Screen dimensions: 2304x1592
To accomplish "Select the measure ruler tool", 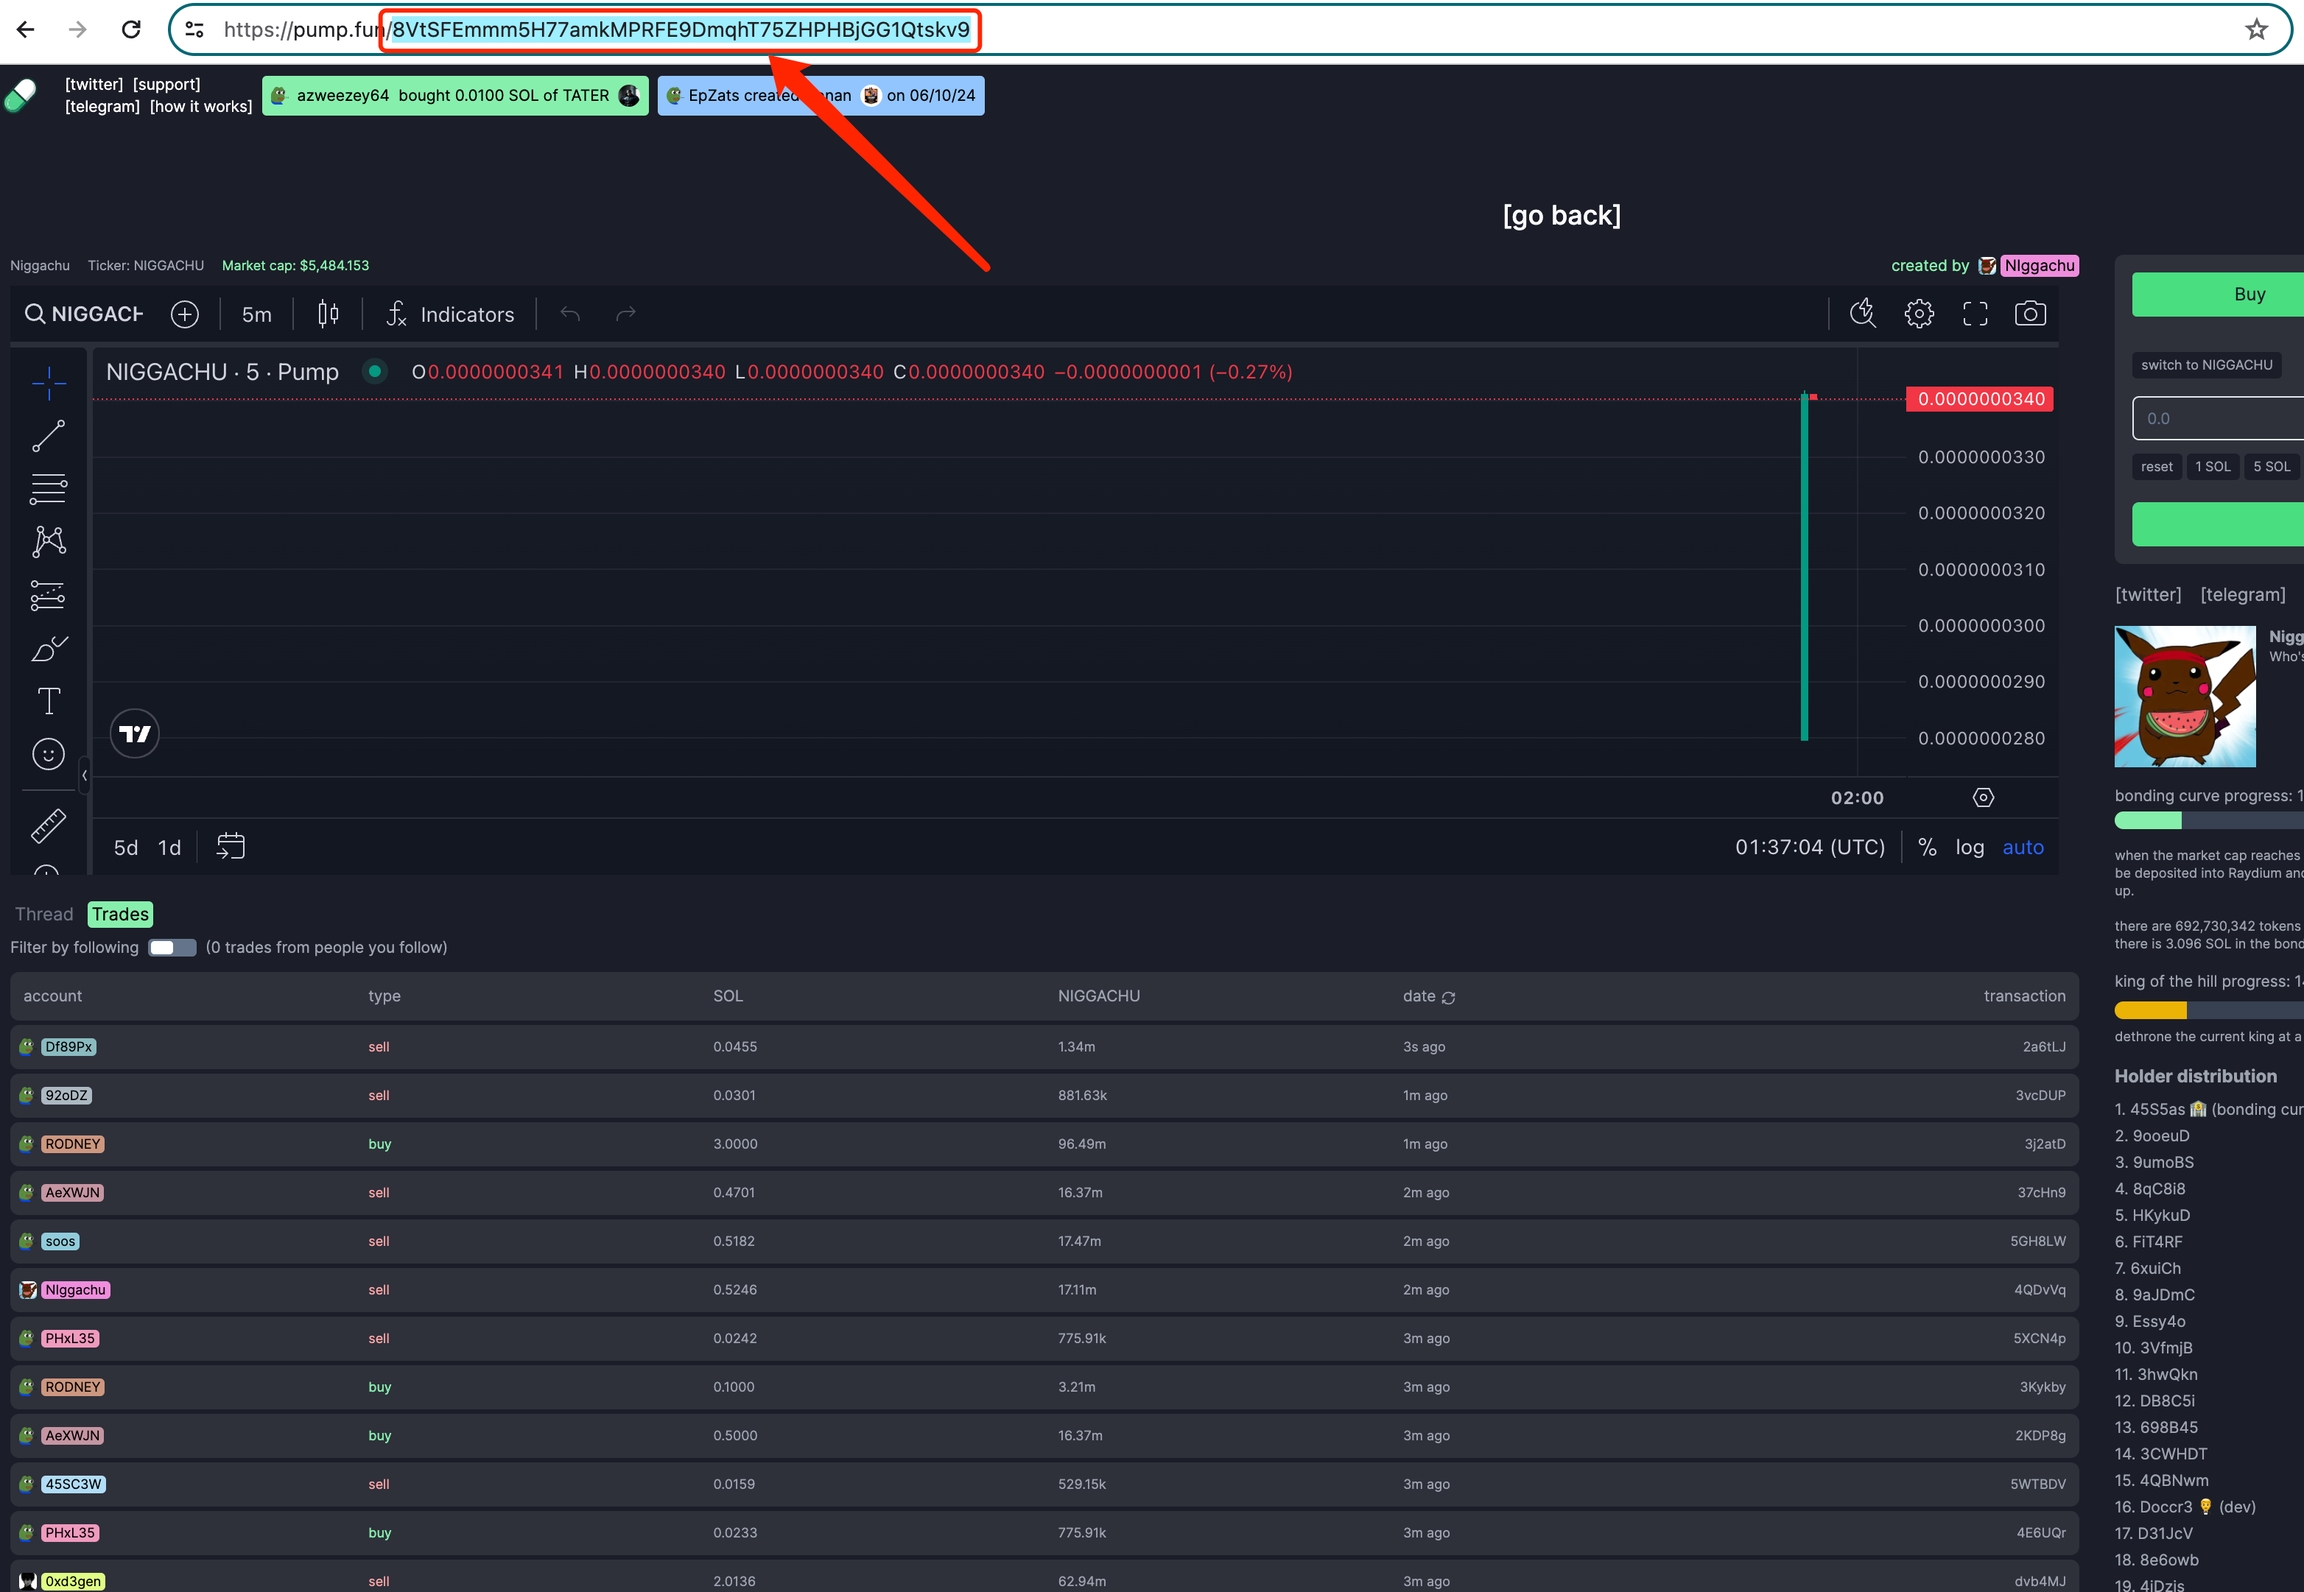I will (48, 826).
